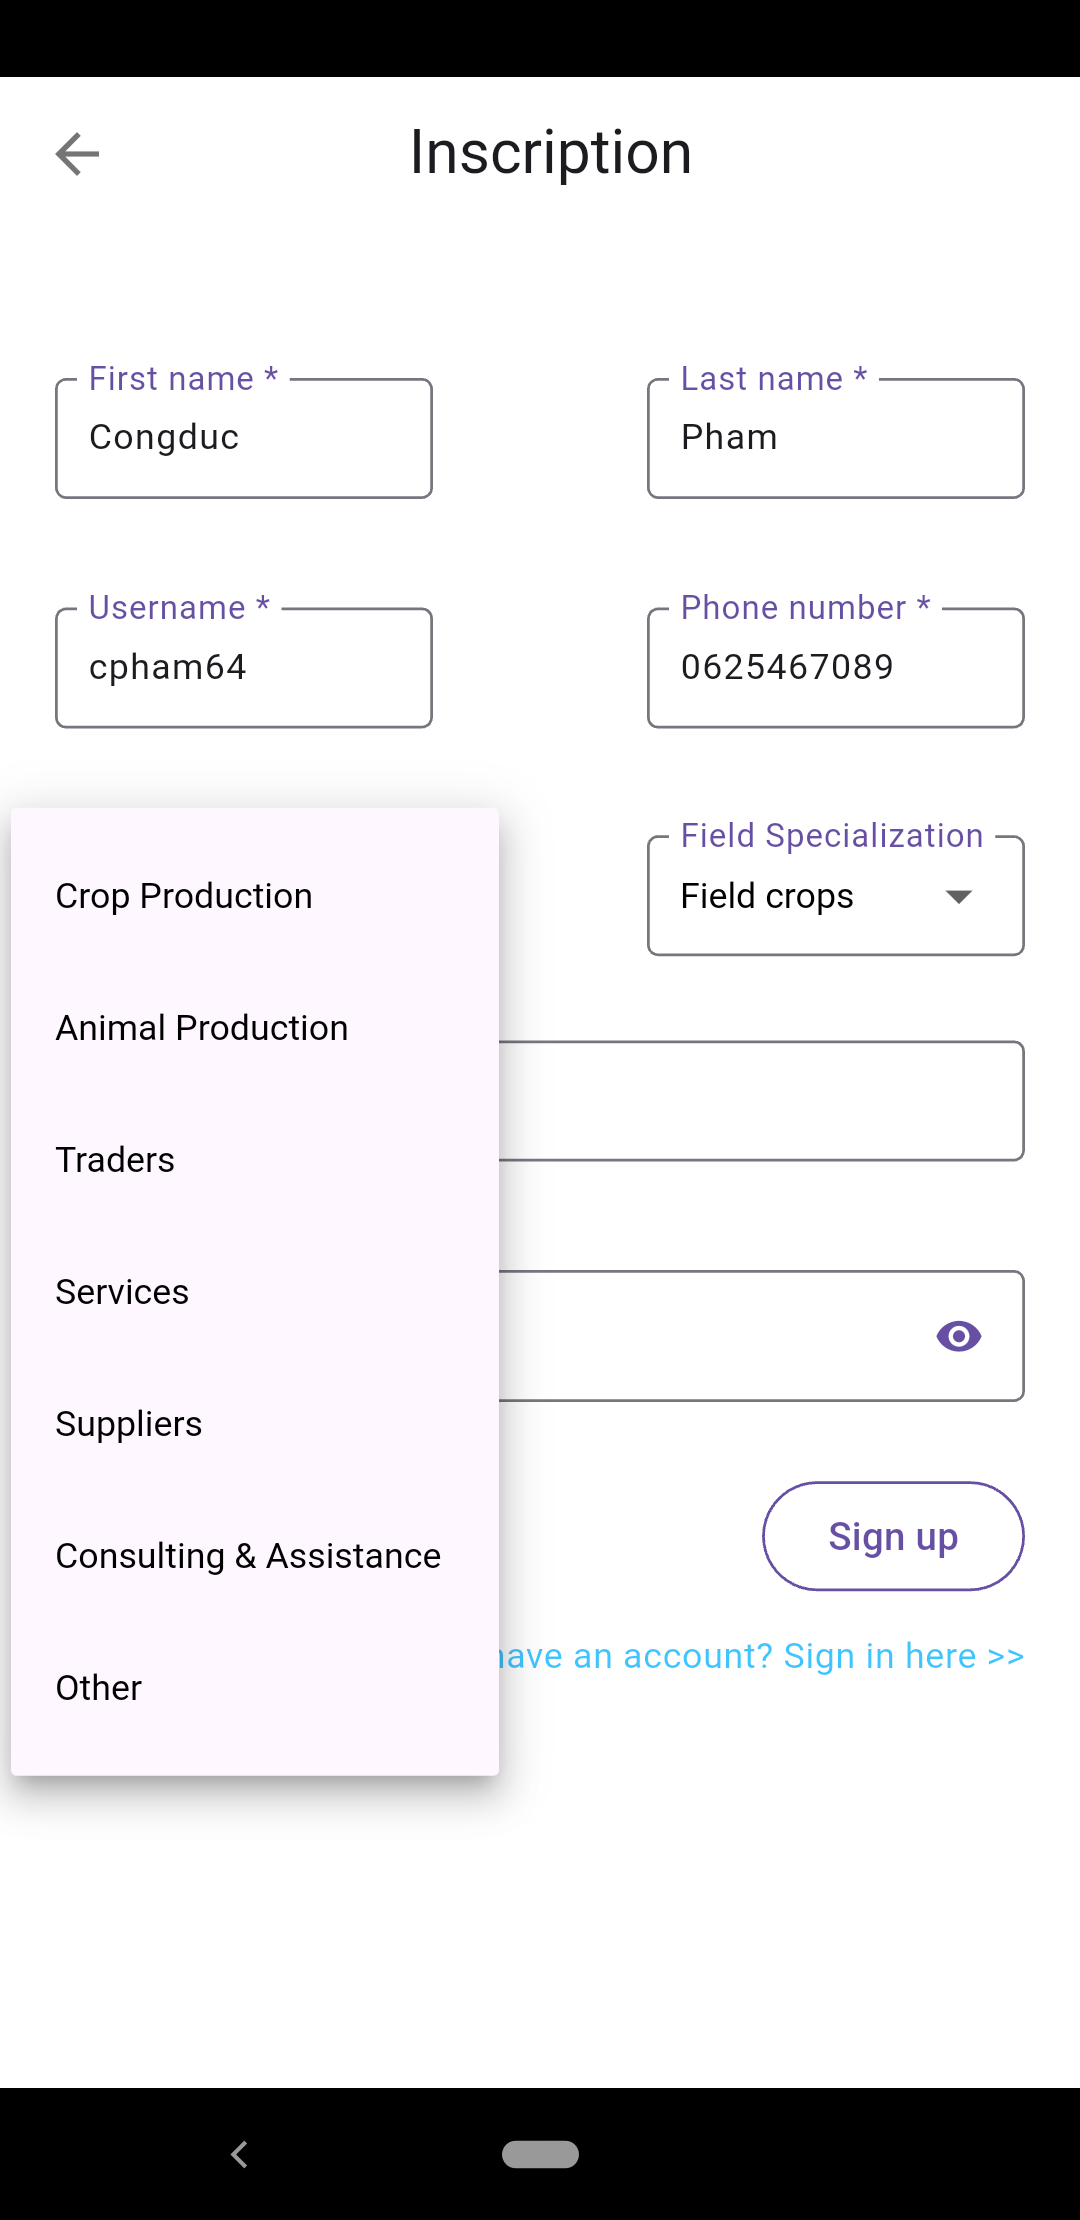Select Consulting & Assistance option

pos(248,1556)
